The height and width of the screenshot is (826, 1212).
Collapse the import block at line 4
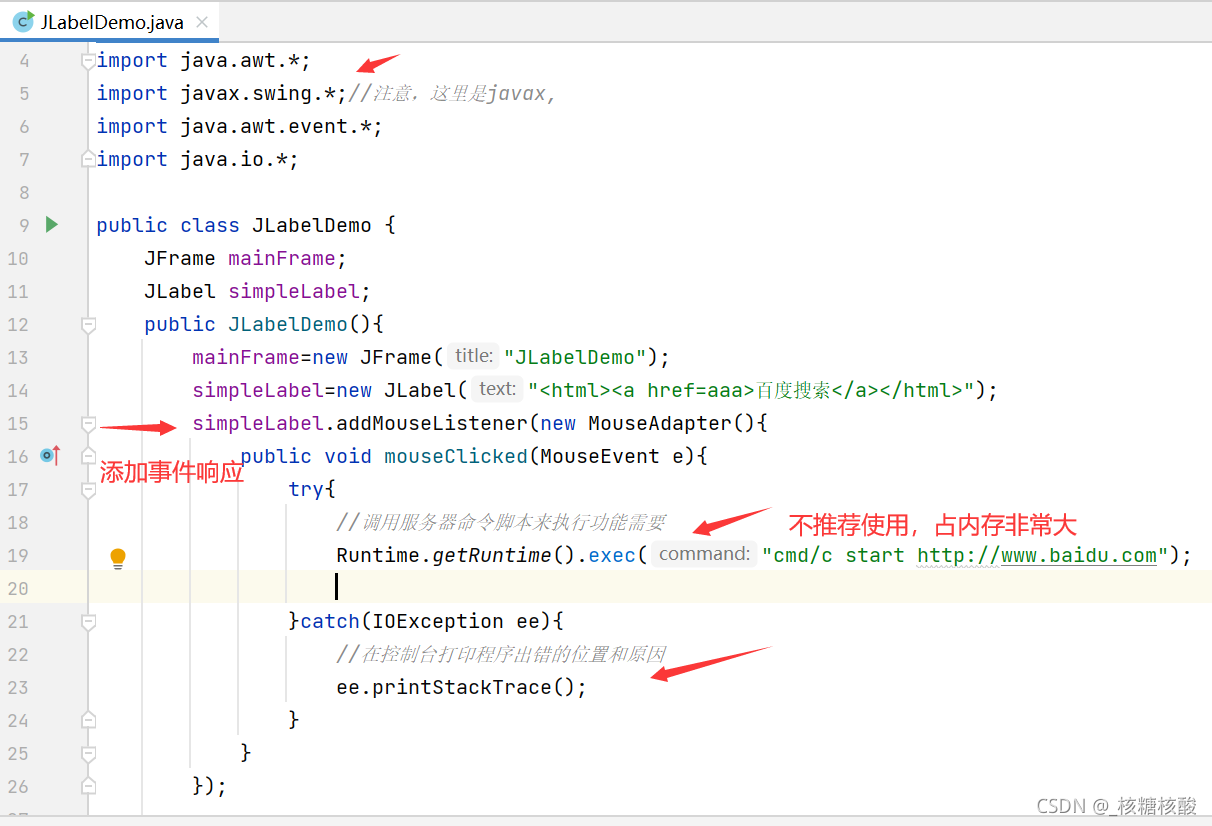[88, 61]
